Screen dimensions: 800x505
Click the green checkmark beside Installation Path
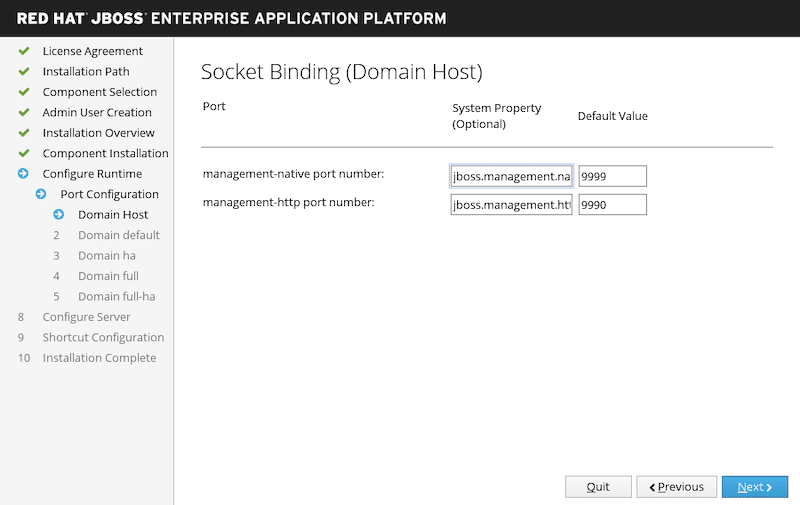[x=23, y=71]
